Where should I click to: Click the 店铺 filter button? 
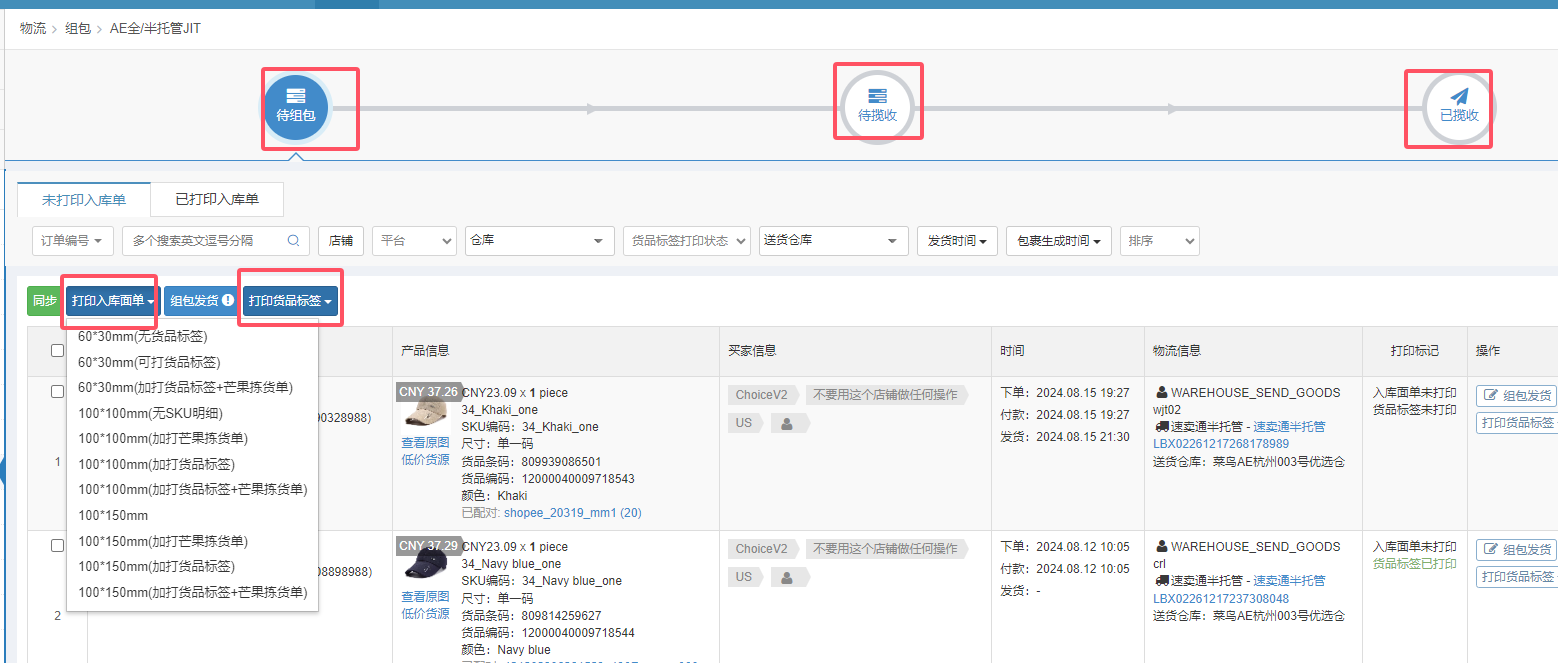coord(341,241)
